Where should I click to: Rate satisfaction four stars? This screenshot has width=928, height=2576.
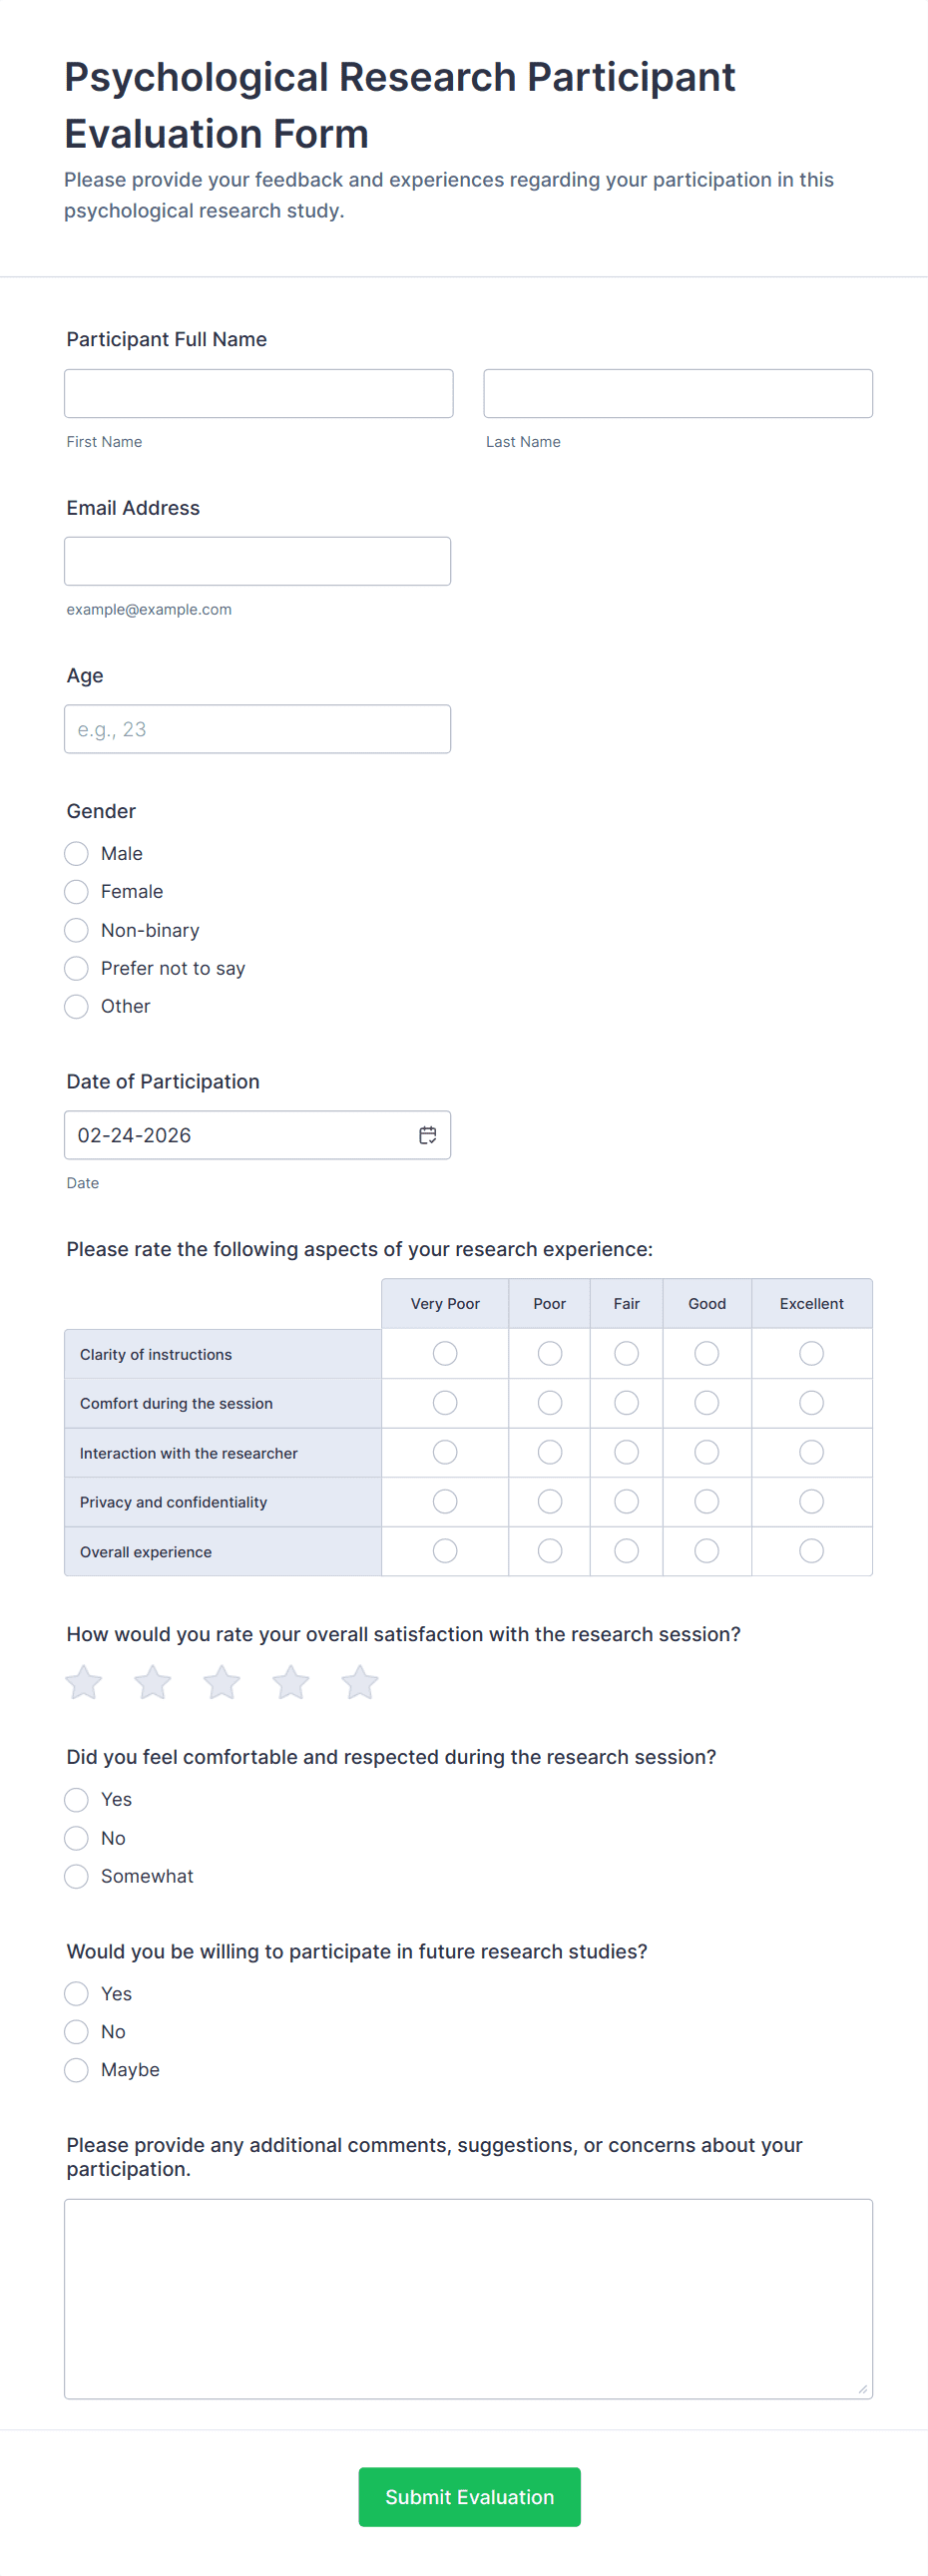291,1682
